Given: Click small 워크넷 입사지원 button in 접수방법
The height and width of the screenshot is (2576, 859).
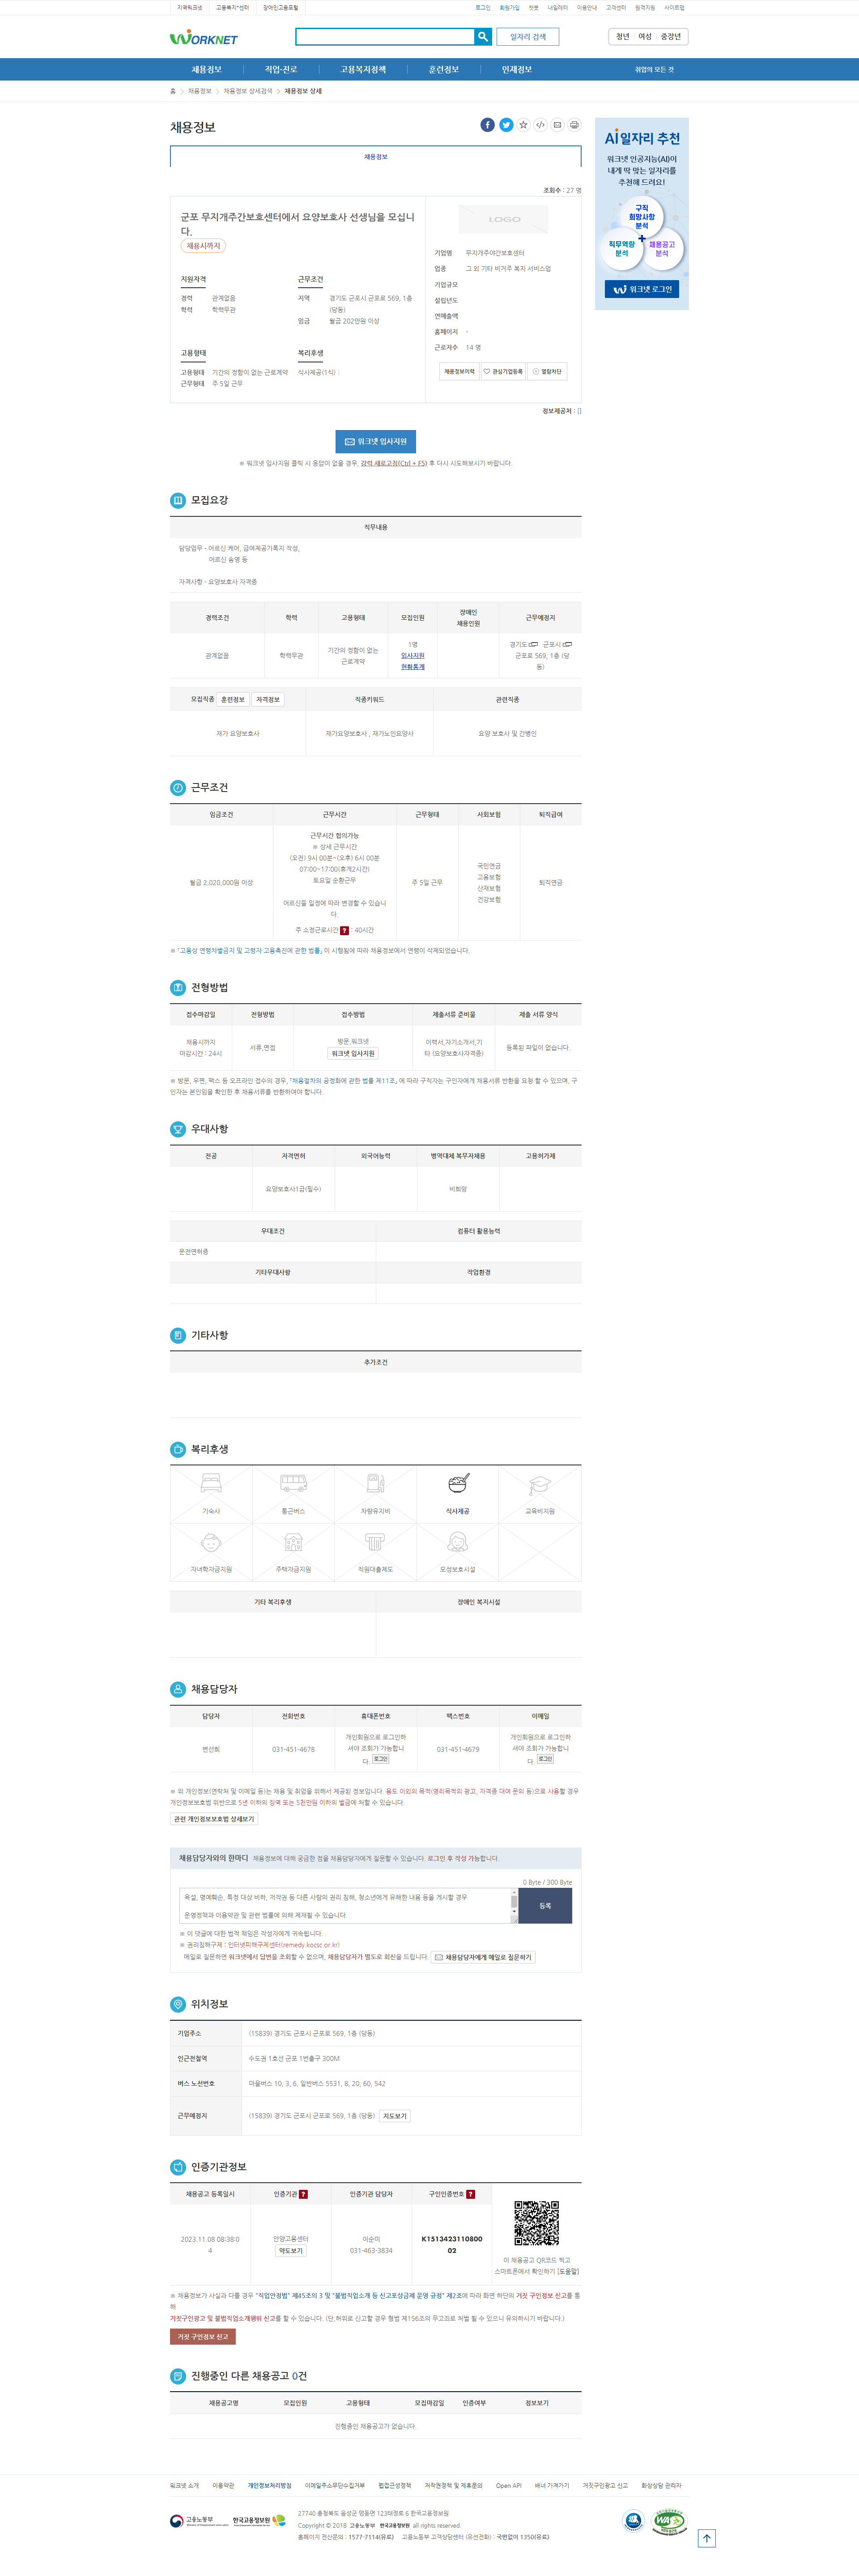Looking at the screenshot, I should [x=353, y=1053].
